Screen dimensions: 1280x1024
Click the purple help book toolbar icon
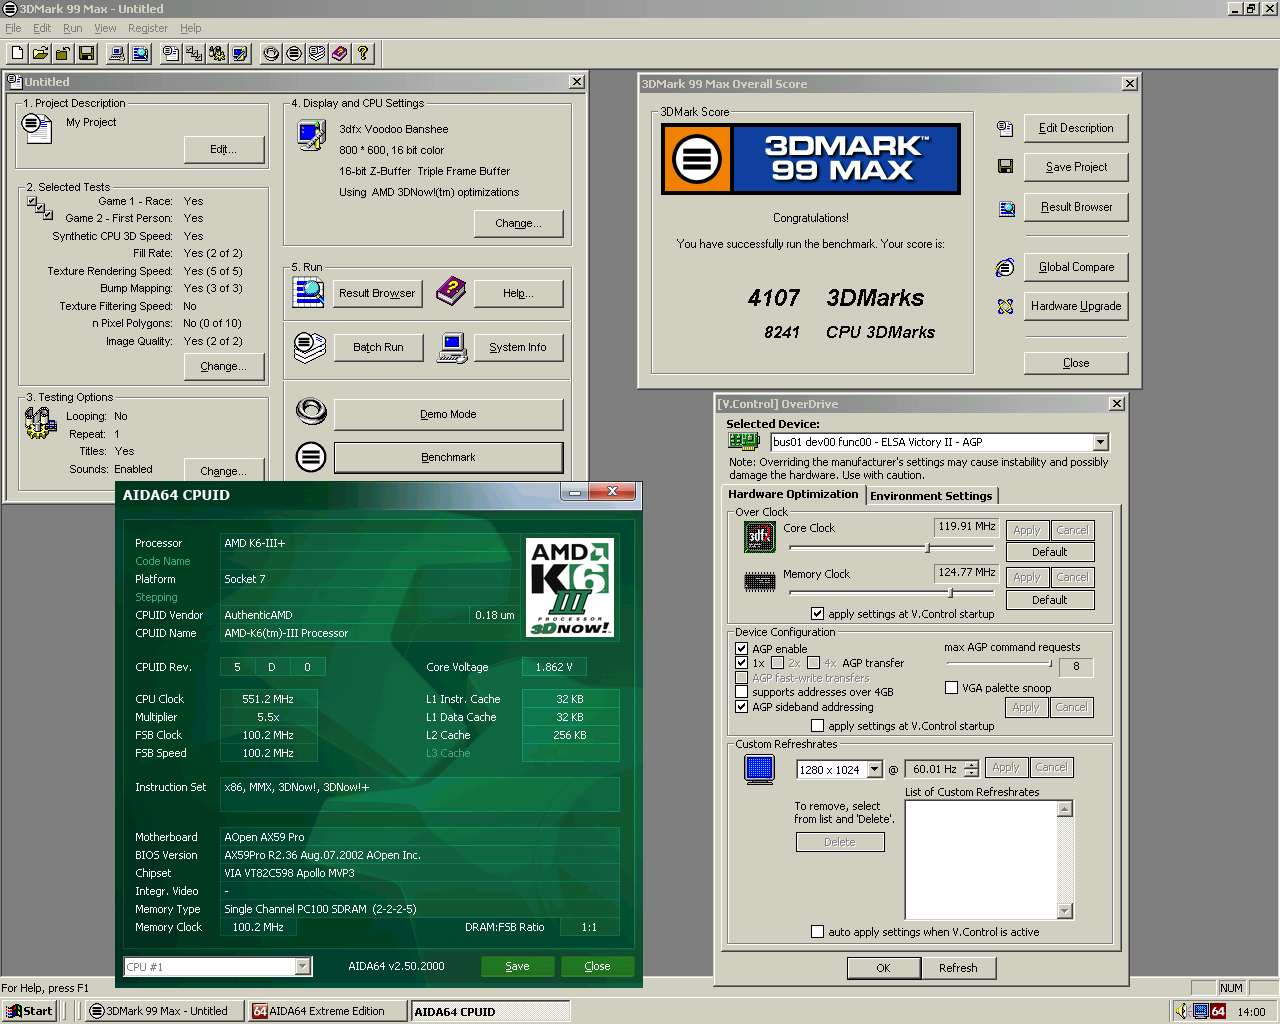(x=340, y=53)
